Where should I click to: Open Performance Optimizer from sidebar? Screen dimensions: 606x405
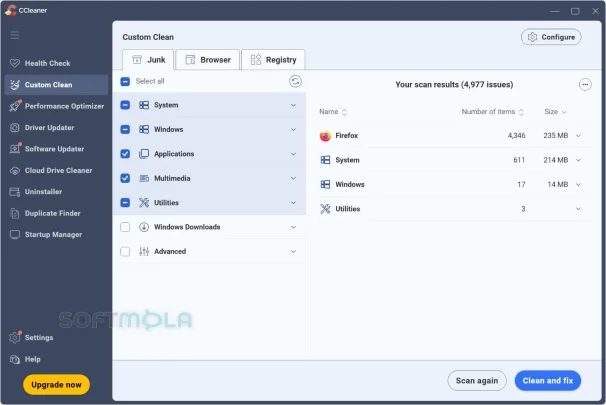tap(56, 106)
